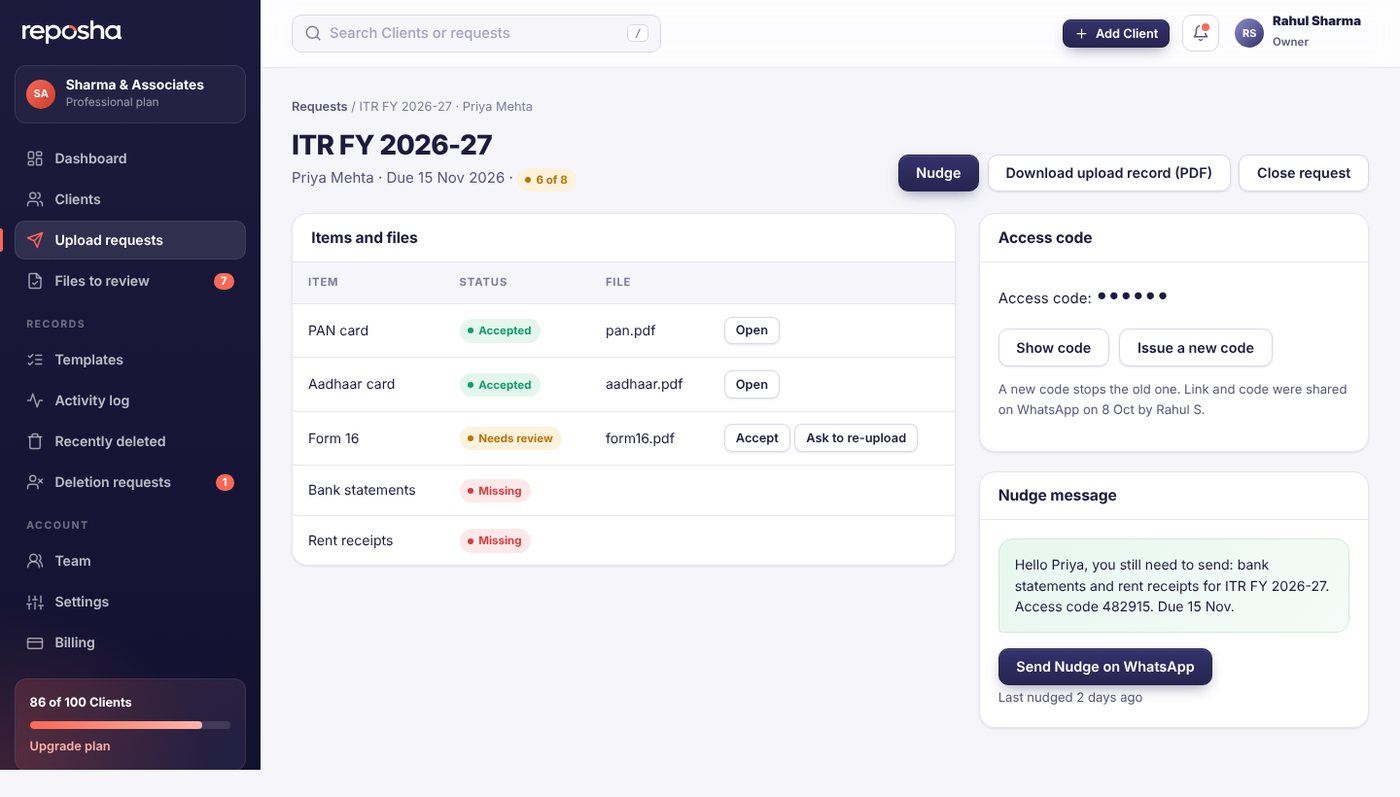The image size is (1400, 797).
Task: Click the Add Client button
Action: point(1116,33)
